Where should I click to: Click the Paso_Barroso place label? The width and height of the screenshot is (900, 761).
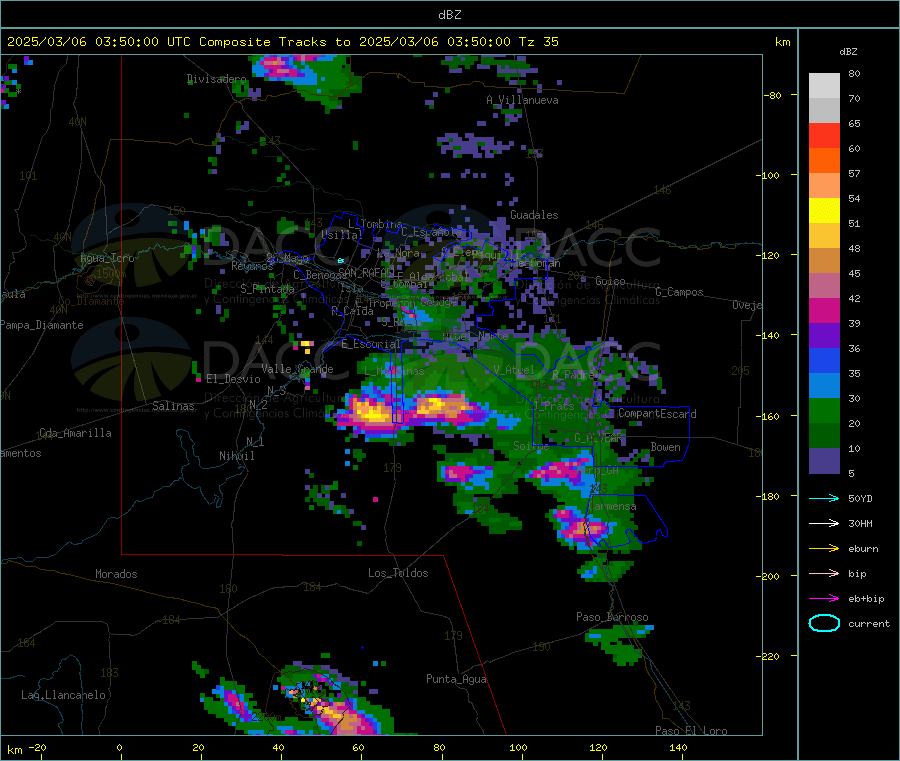click(612, 617)
